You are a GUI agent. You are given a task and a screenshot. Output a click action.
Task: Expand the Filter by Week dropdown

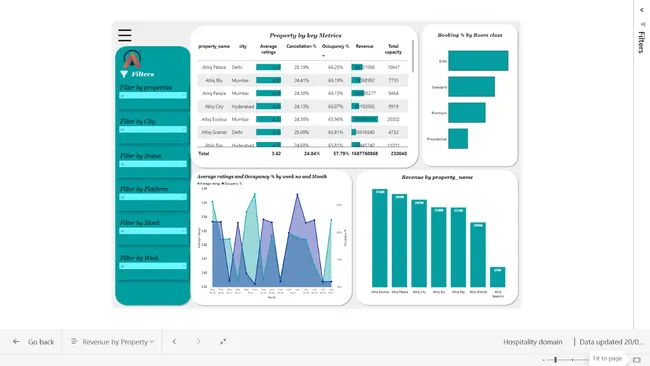pyautogui.click(x=153, y=266)
